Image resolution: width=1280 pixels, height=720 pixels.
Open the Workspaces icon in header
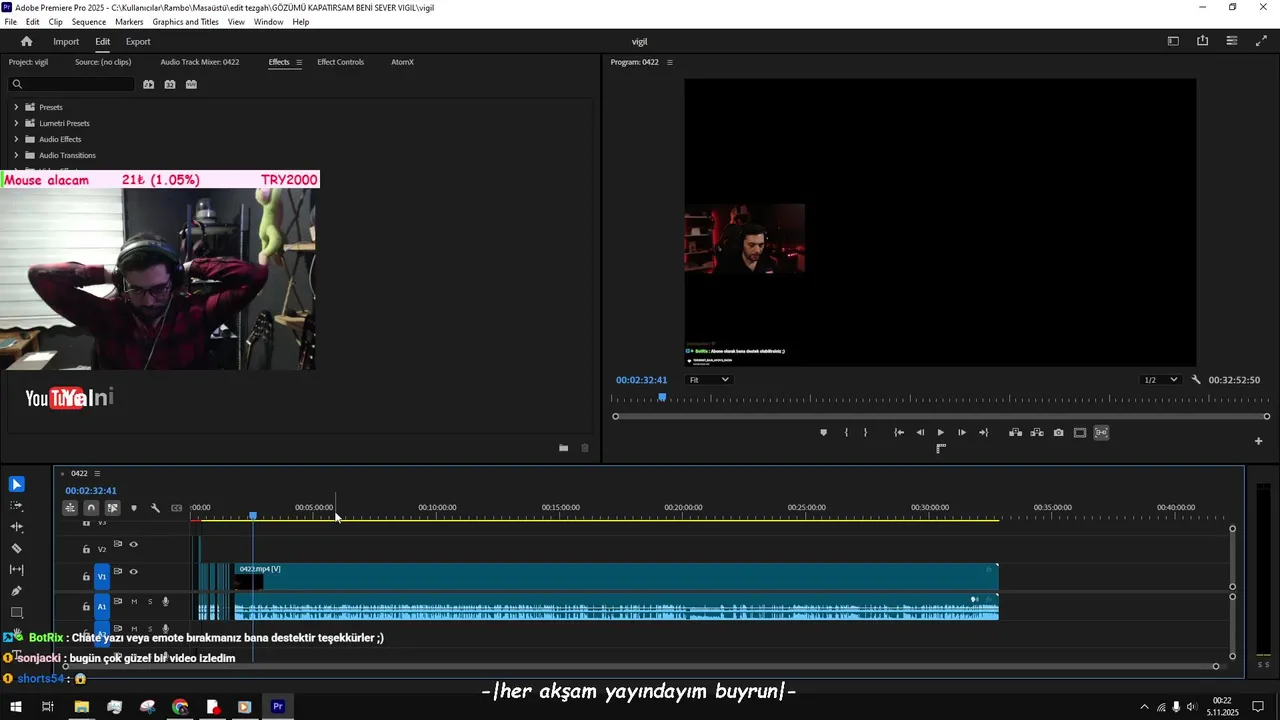tap(1173, 41)
